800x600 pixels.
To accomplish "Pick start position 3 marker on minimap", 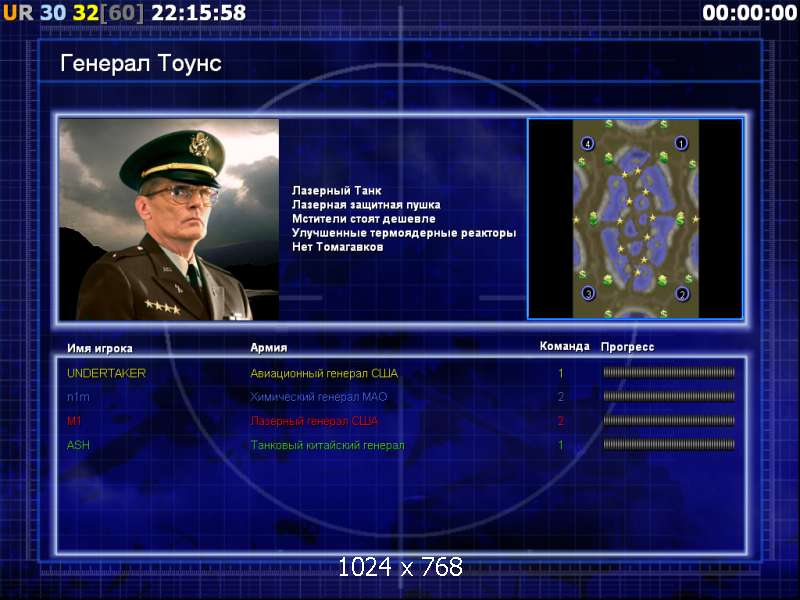I will point(588,294).
